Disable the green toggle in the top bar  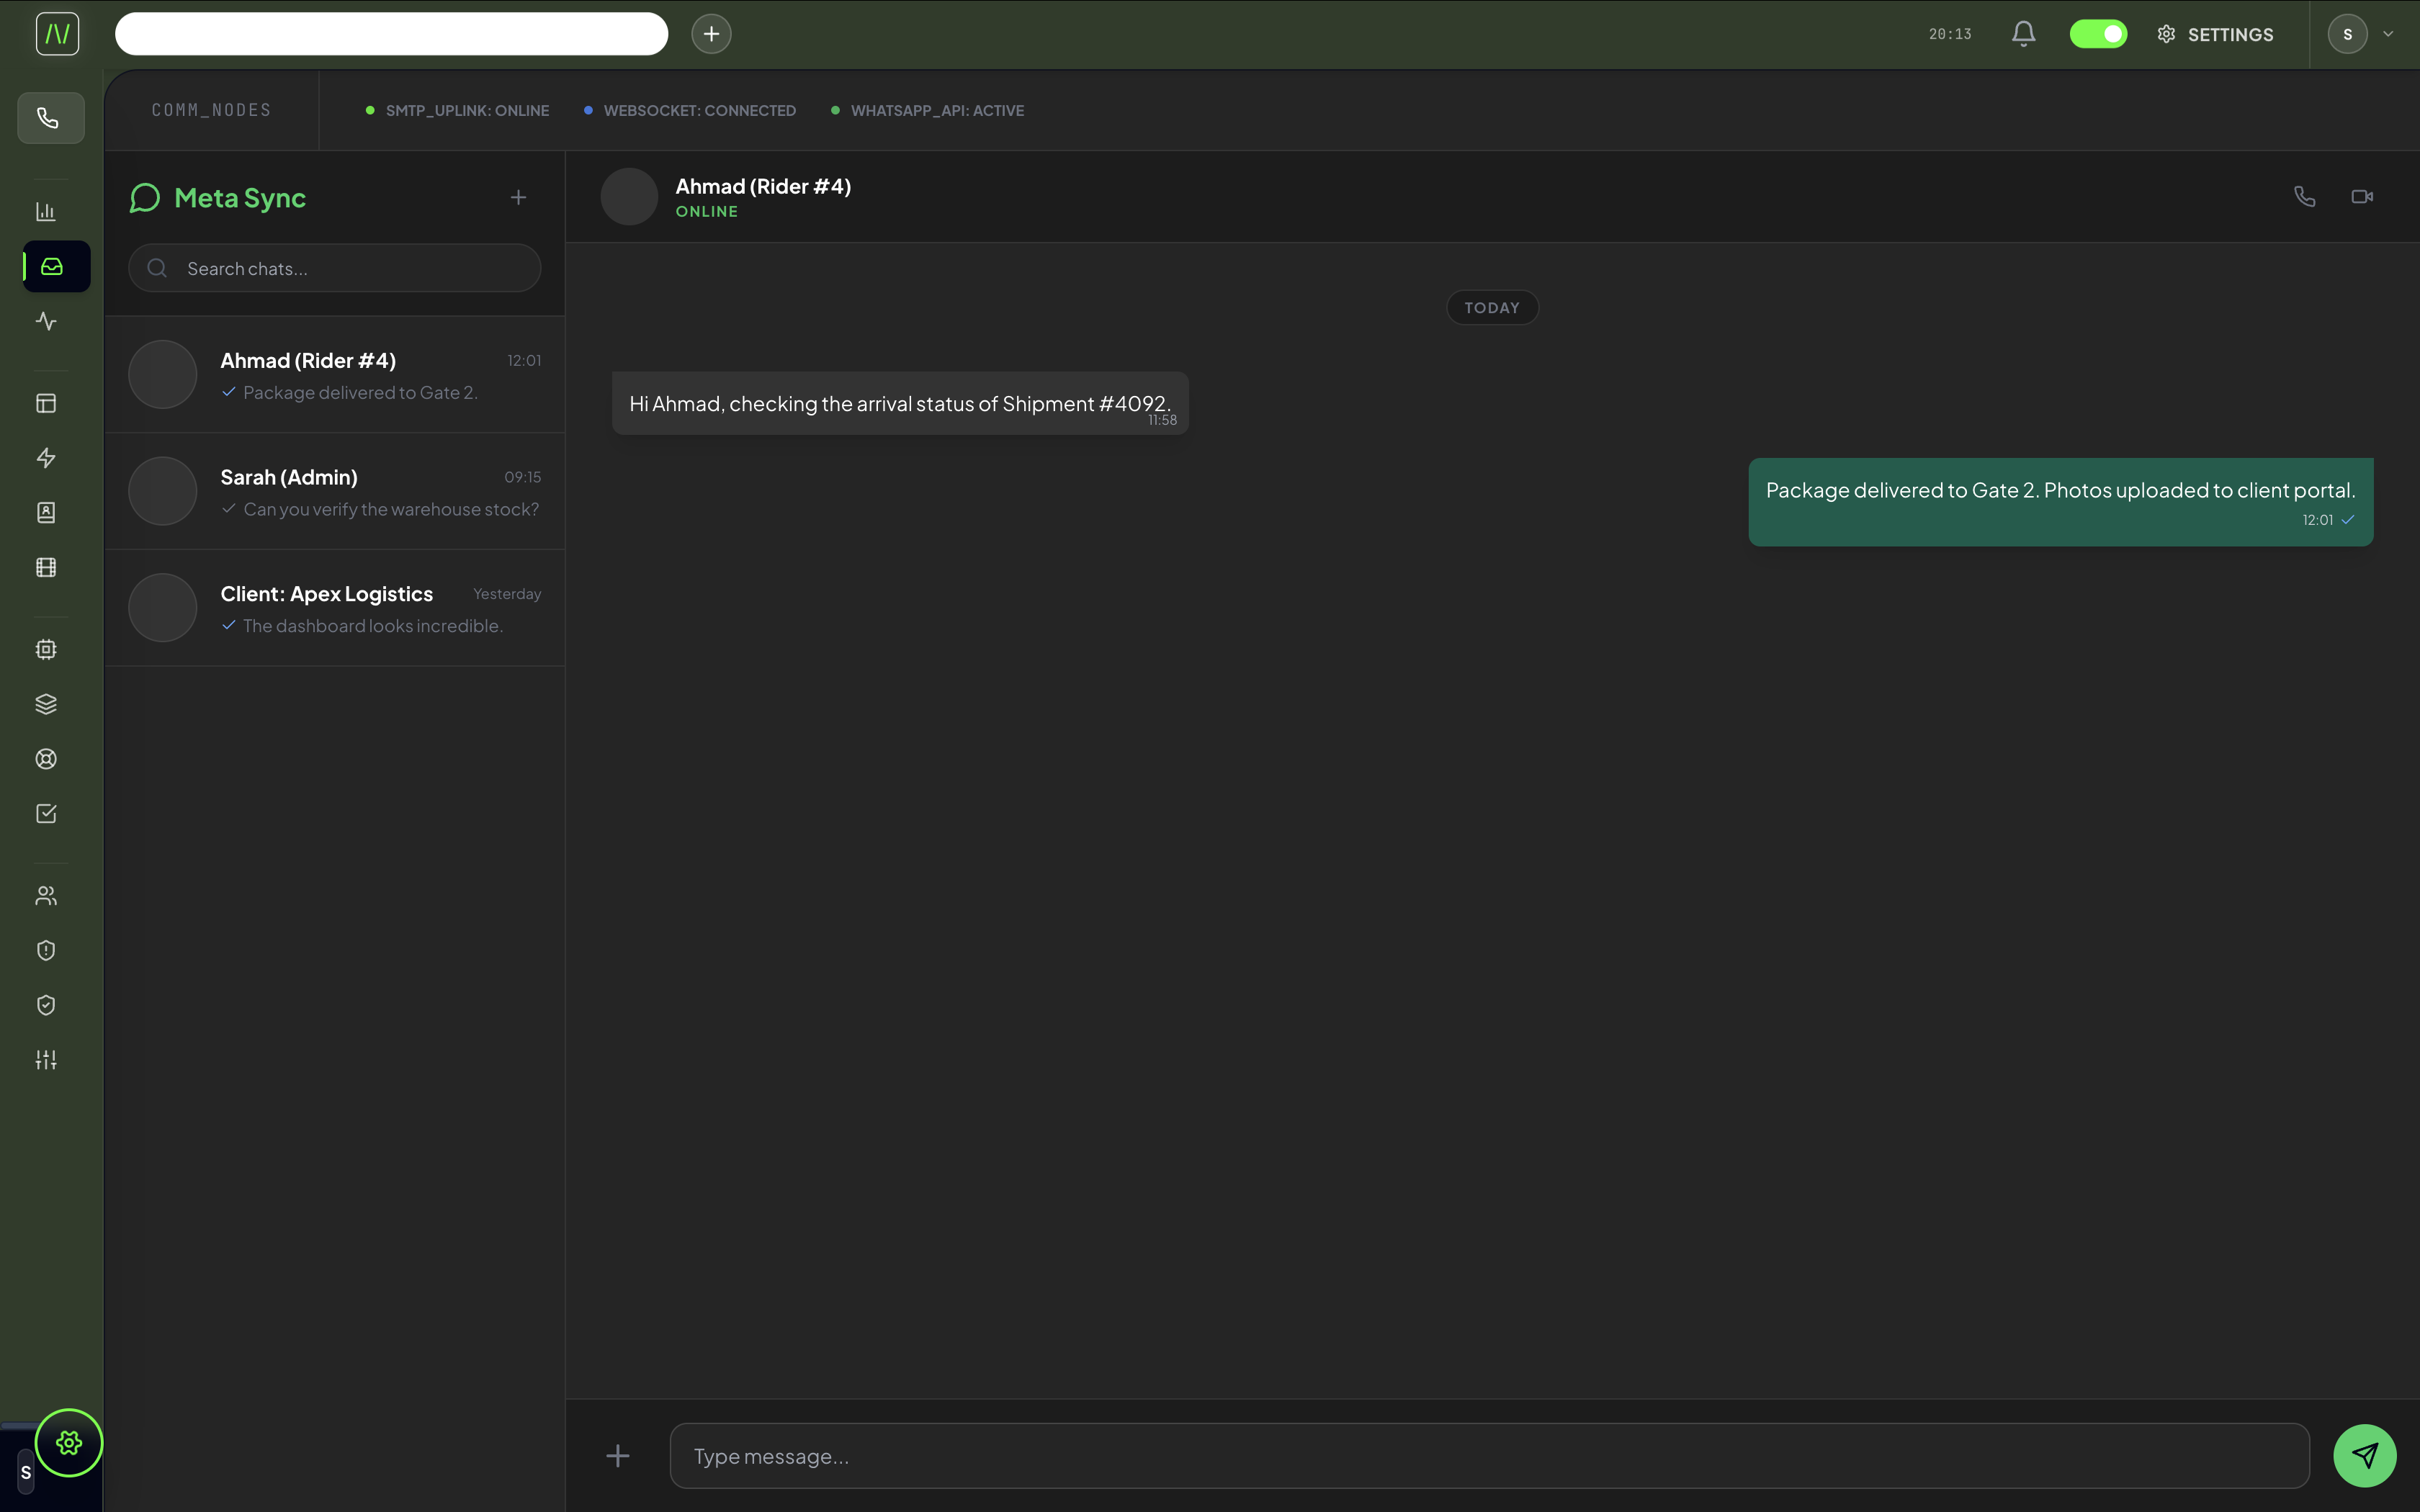pyautogui.click(x=2097, y=33)
